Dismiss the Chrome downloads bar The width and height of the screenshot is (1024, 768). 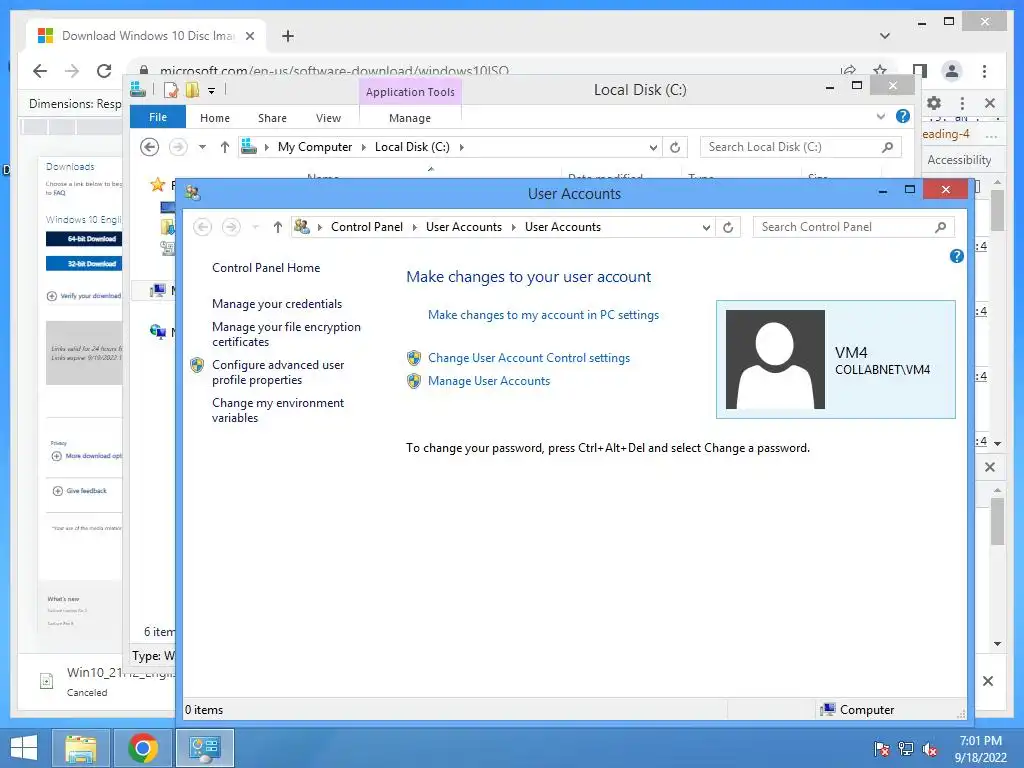coord(988,681)
